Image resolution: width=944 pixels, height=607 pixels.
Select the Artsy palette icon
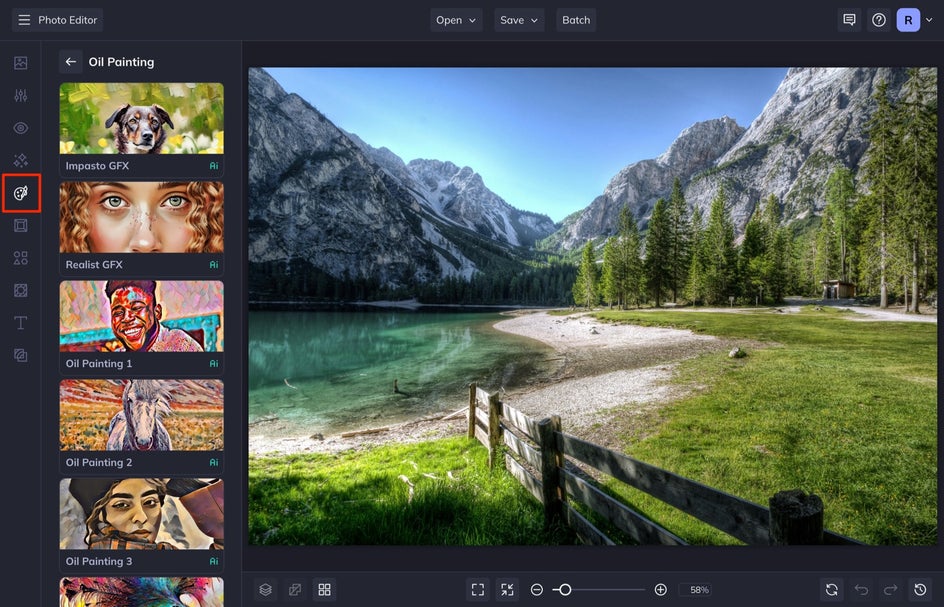pos(21,193)
